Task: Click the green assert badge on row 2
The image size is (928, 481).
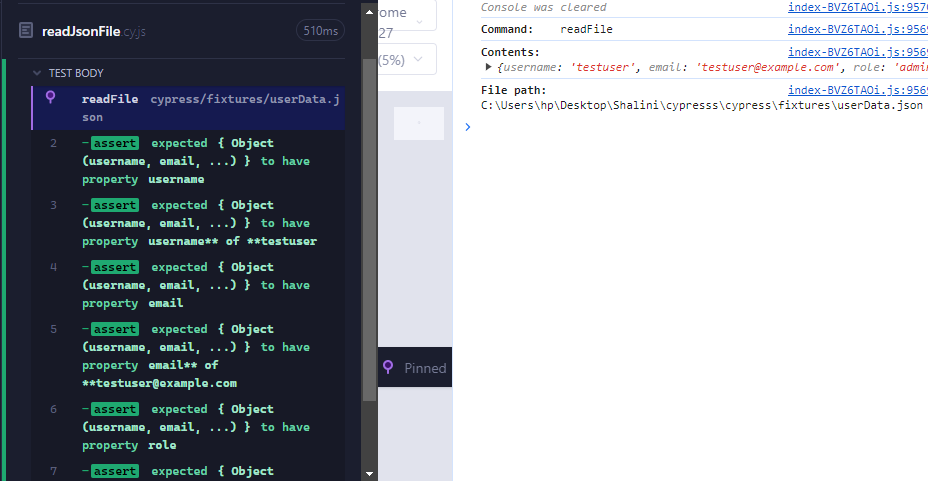Action: (115, 143)
